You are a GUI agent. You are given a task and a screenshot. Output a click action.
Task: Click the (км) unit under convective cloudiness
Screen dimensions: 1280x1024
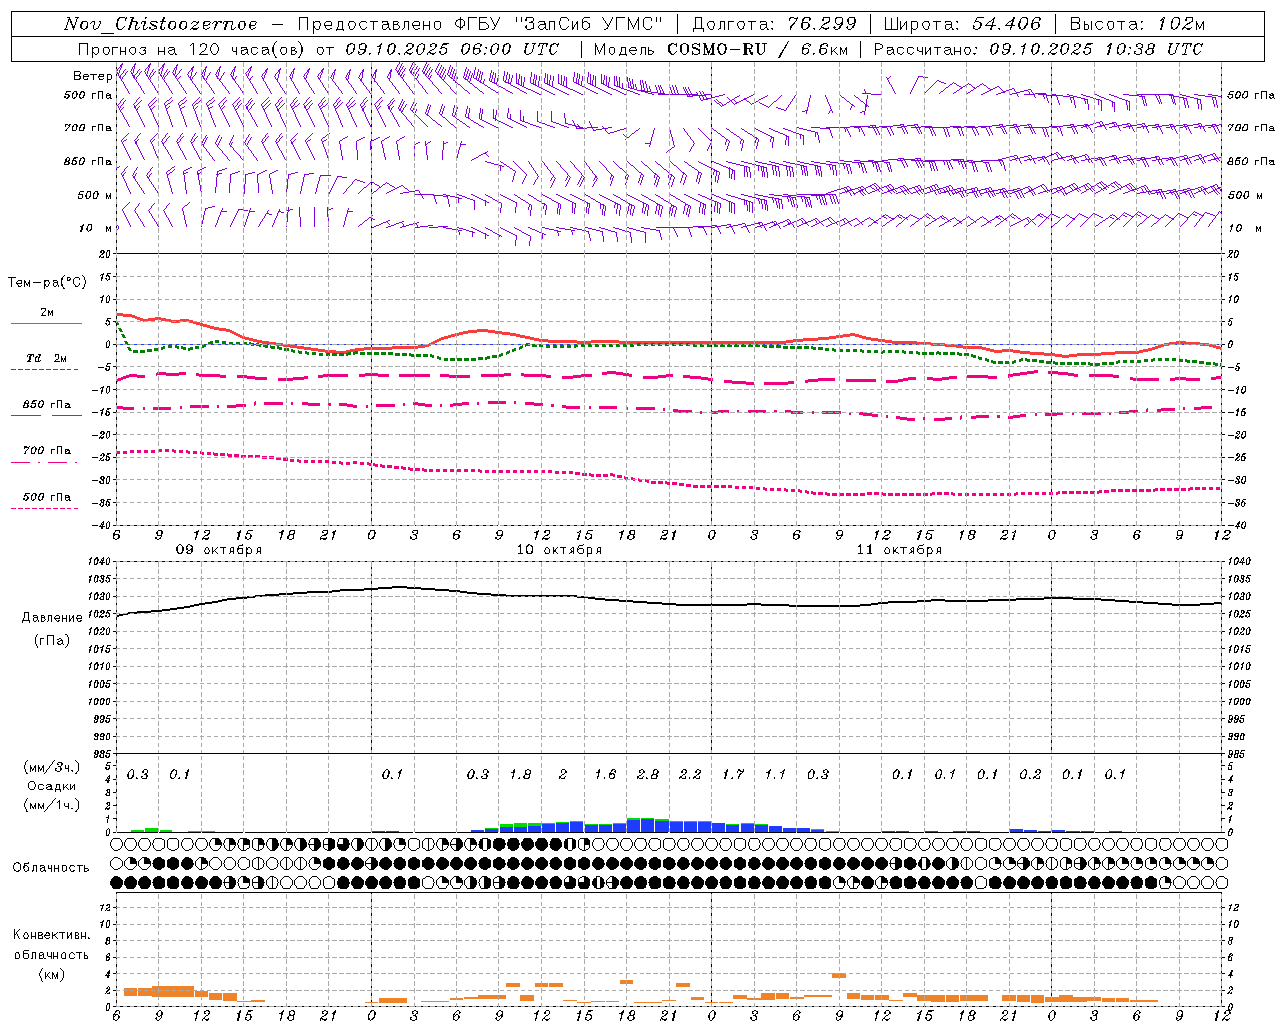51,974
